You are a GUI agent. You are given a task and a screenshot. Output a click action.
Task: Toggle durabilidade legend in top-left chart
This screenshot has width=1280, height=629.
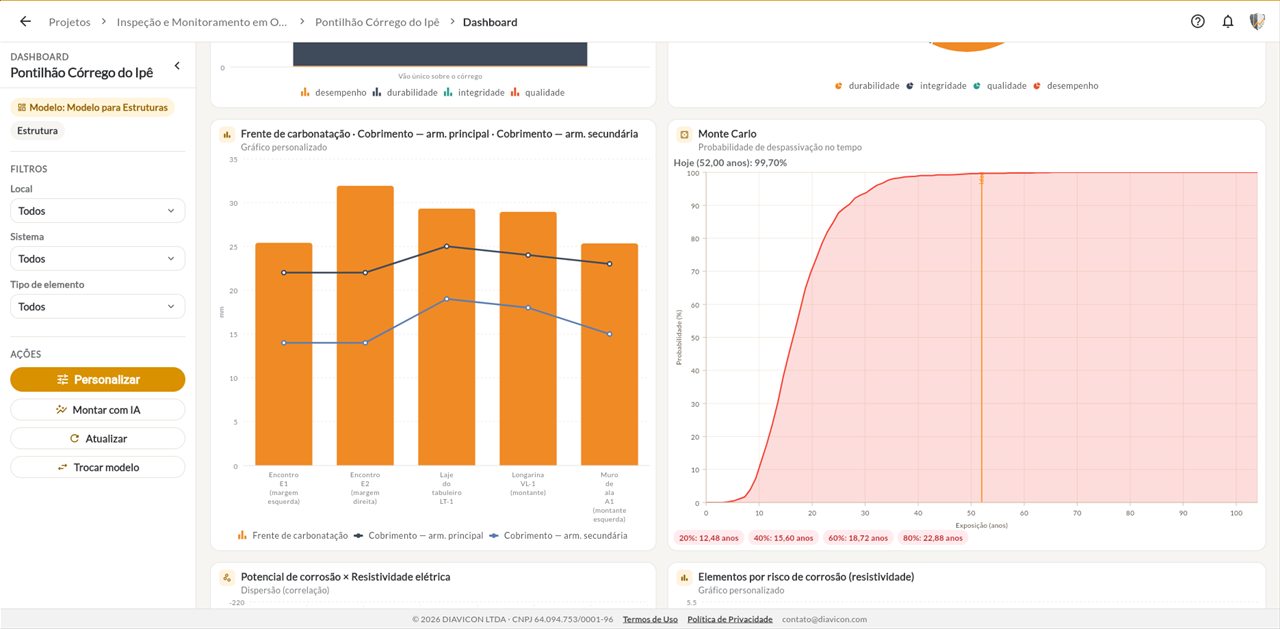pos(405,92)
